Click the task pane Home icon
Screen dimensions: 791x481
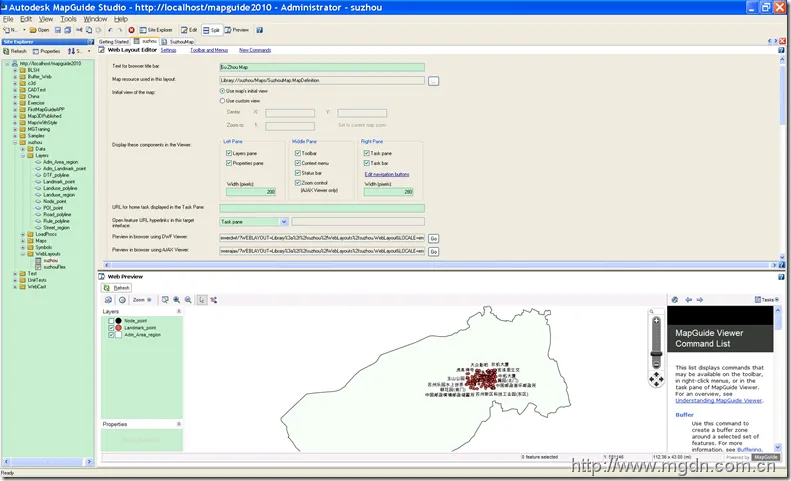point(675,300)
